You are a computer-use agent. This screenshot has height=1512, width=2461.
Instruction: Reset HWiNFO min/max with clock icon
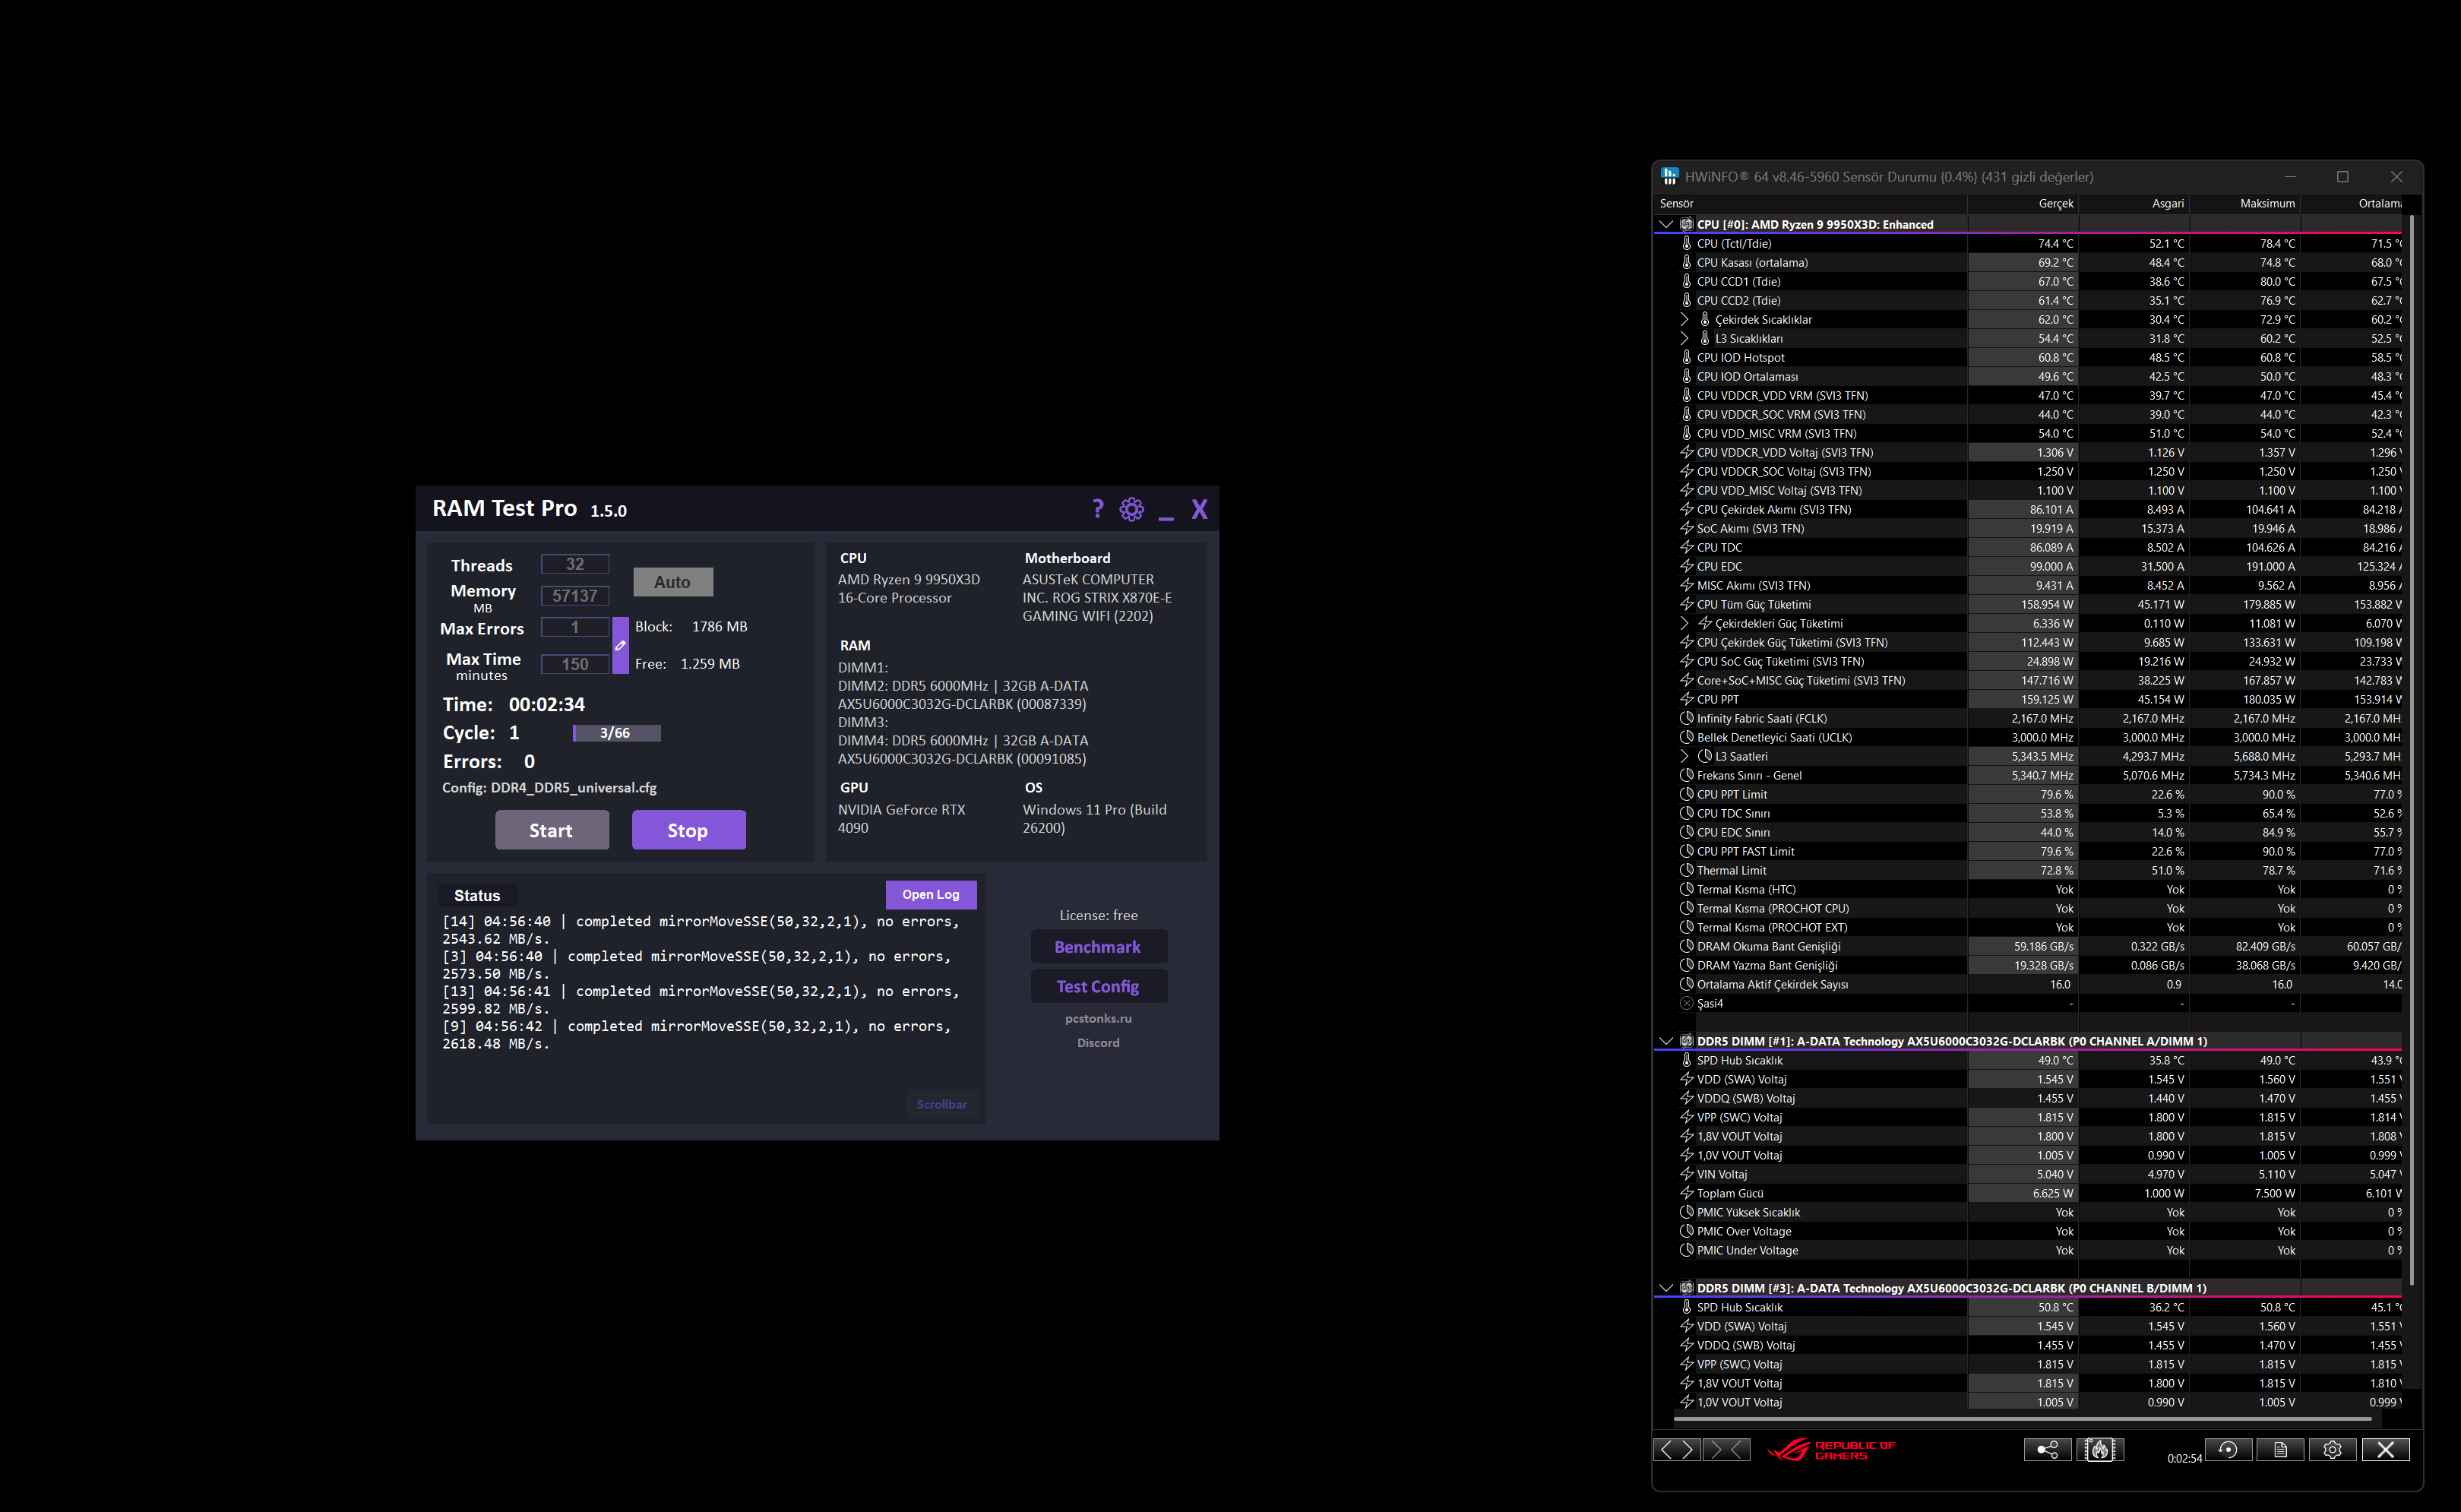pyautogui.click(x=2228, y=1449)
